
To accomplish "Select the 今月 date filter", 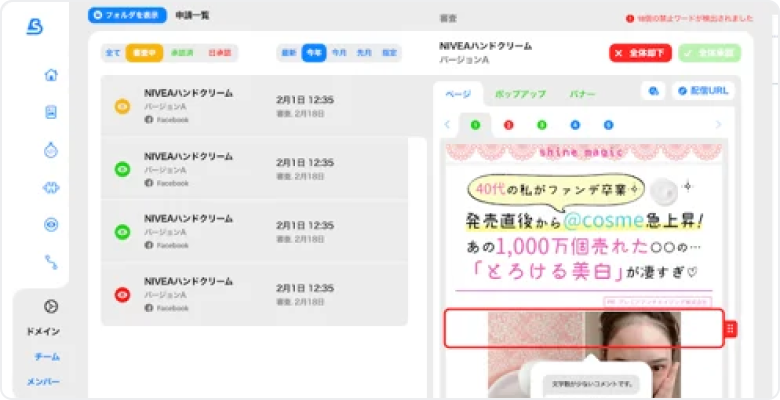I will tap(339, 53).
